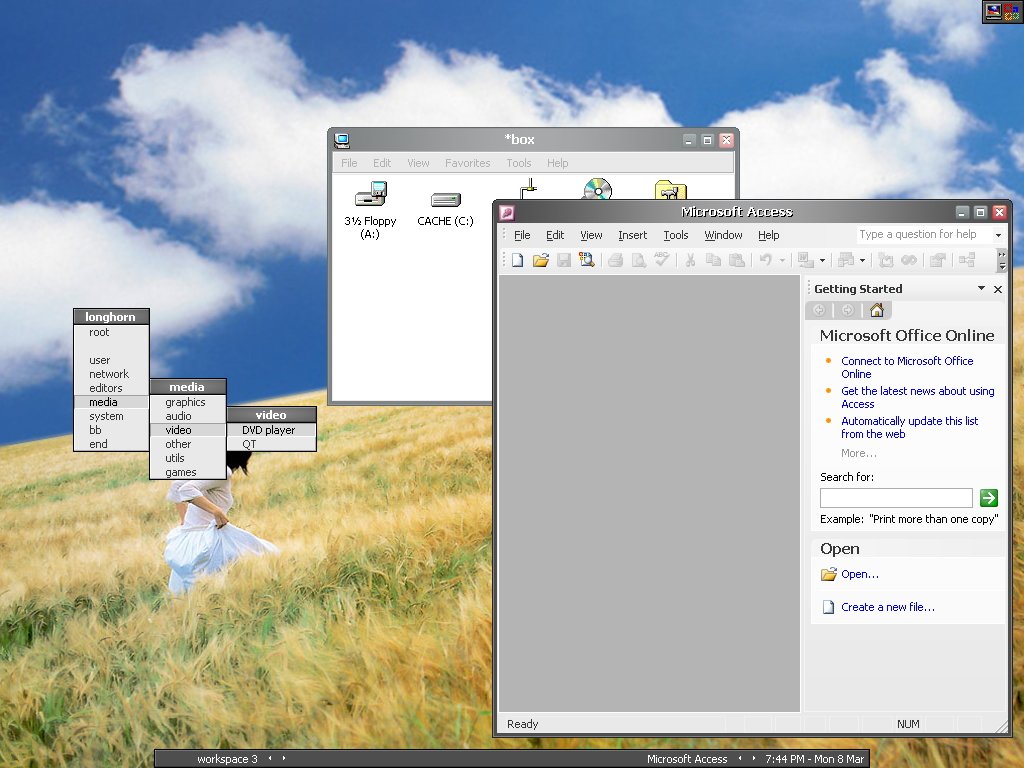Select editors in the longhorn menu
Image resolution: width=1024 pixels, height=768 pixels.
[112, 388]
